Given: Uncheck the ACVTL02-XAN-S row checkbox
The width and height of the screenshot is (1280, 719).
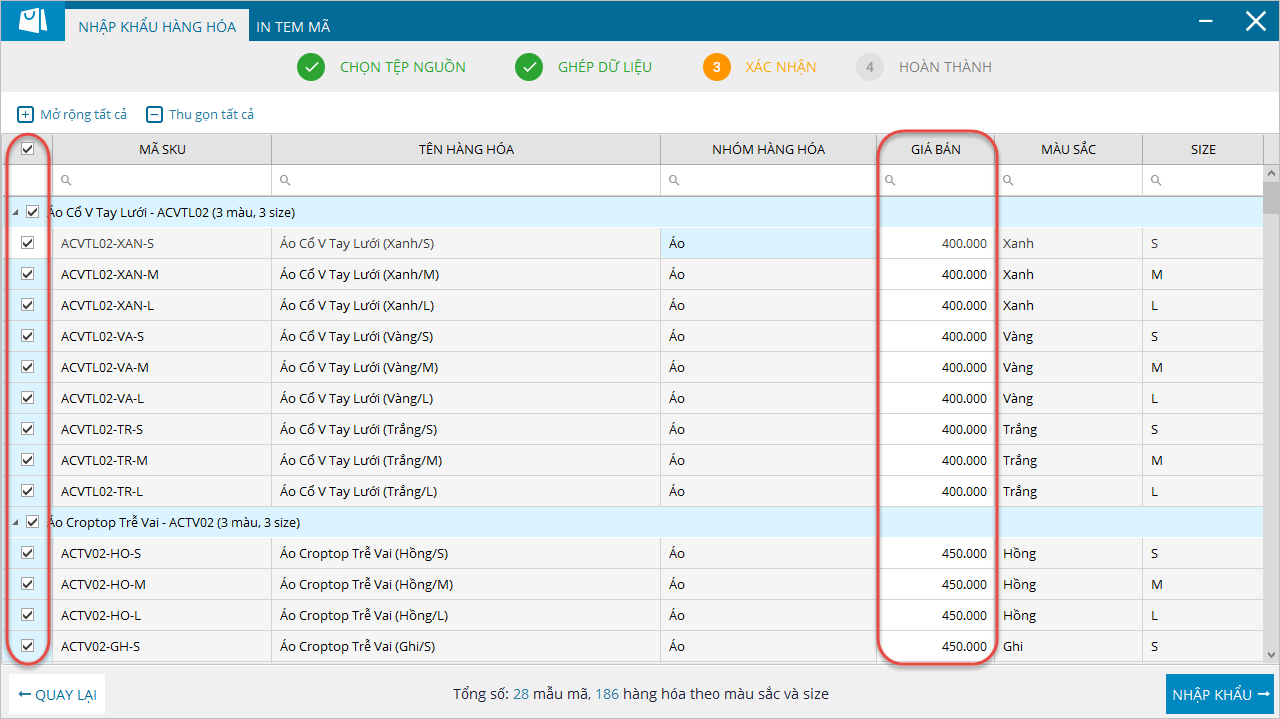Looking at the screenshot, I should [x=28, y=243].
